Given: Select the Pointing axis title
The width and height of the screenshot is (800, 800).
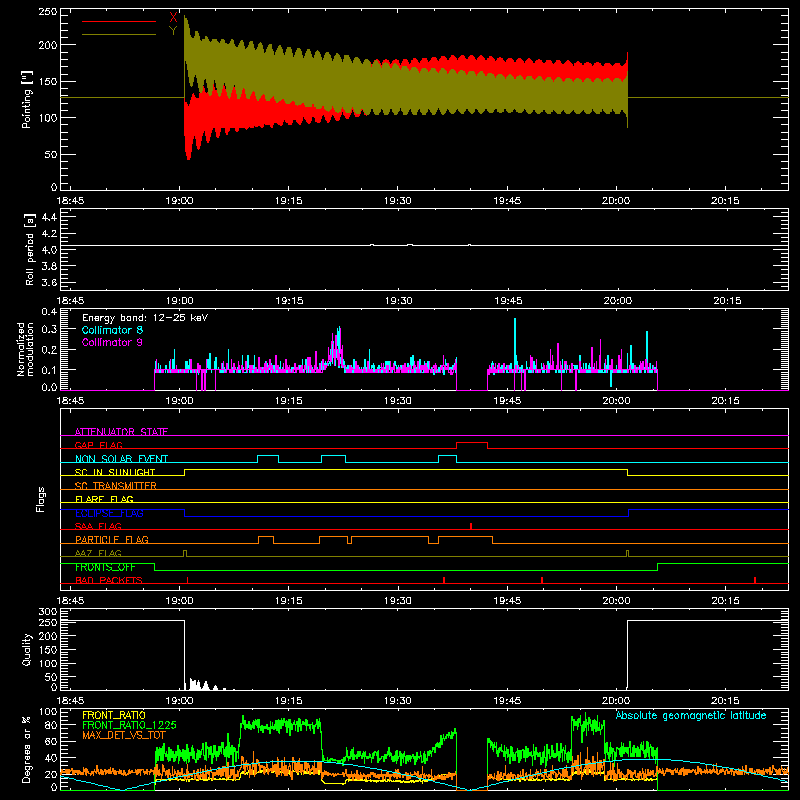Looking at the screenshot, I should pos(27,100).
